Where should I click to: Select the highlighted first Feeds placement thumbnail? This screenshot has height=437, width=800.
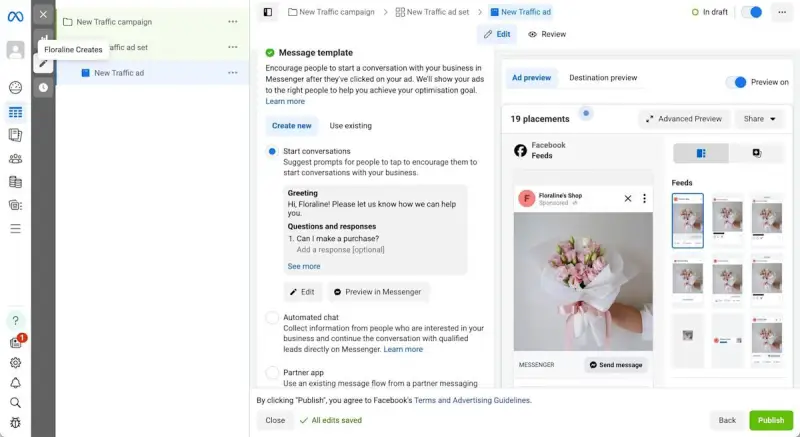click(687, 220)
